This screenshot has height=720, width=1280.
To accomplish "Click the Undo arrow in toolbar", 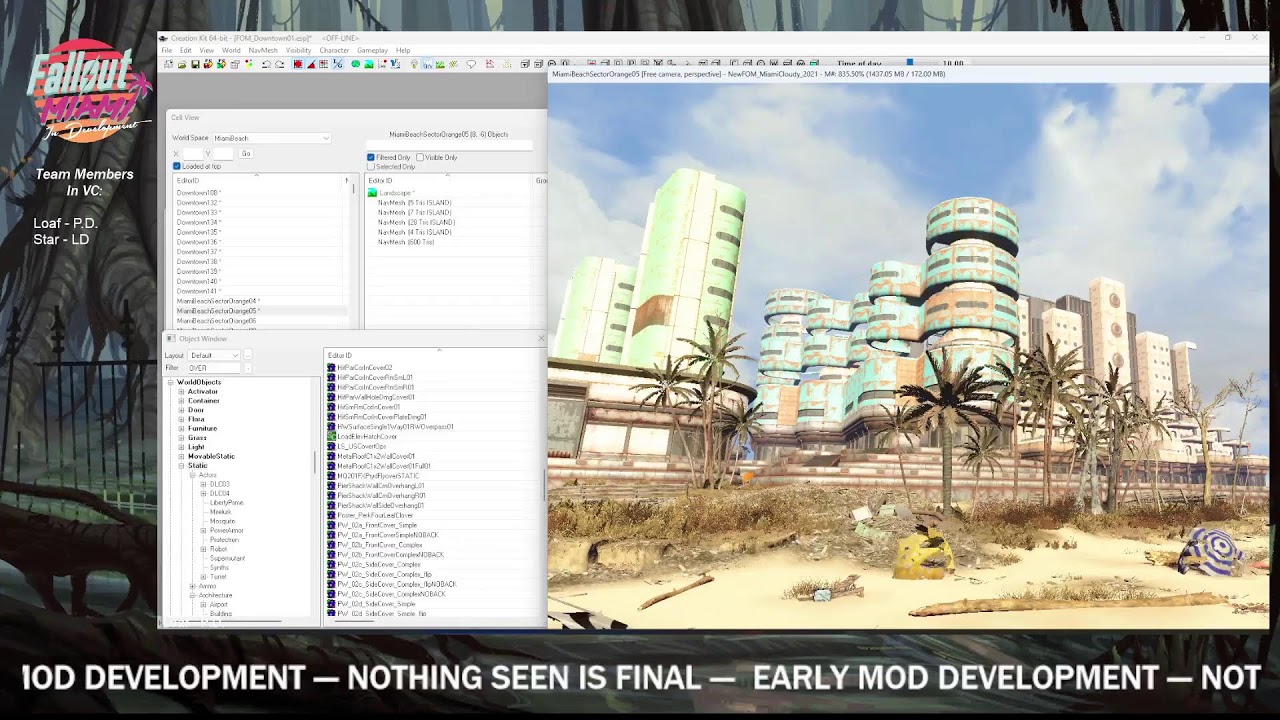I will [266, 64].
